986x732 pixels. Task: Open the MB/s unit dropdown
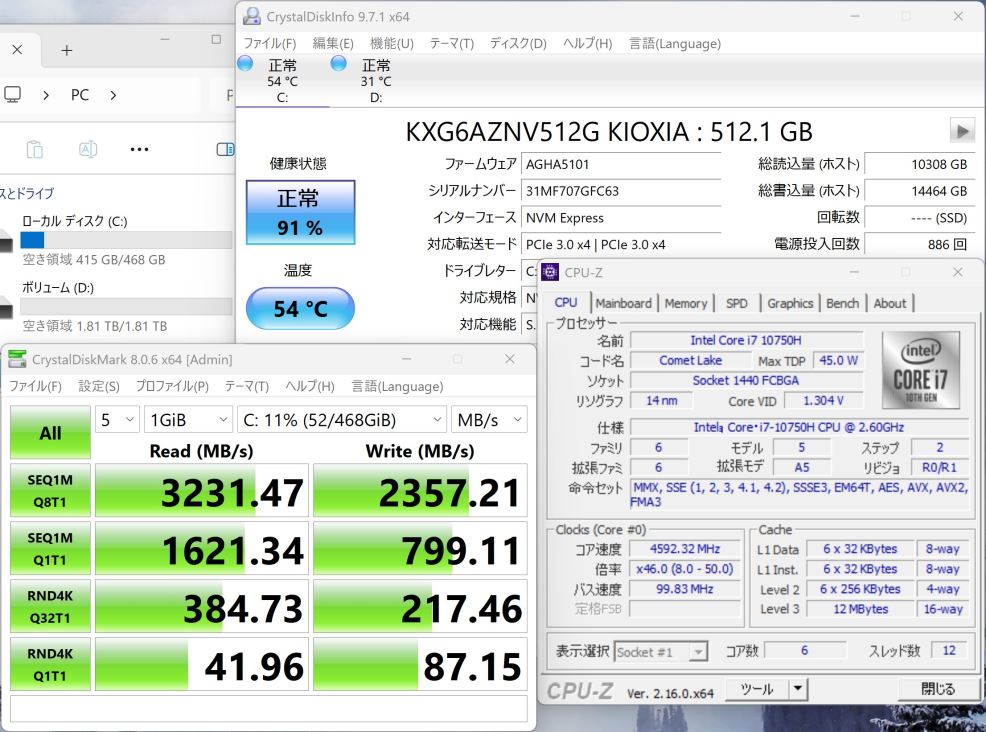point(489,420)
